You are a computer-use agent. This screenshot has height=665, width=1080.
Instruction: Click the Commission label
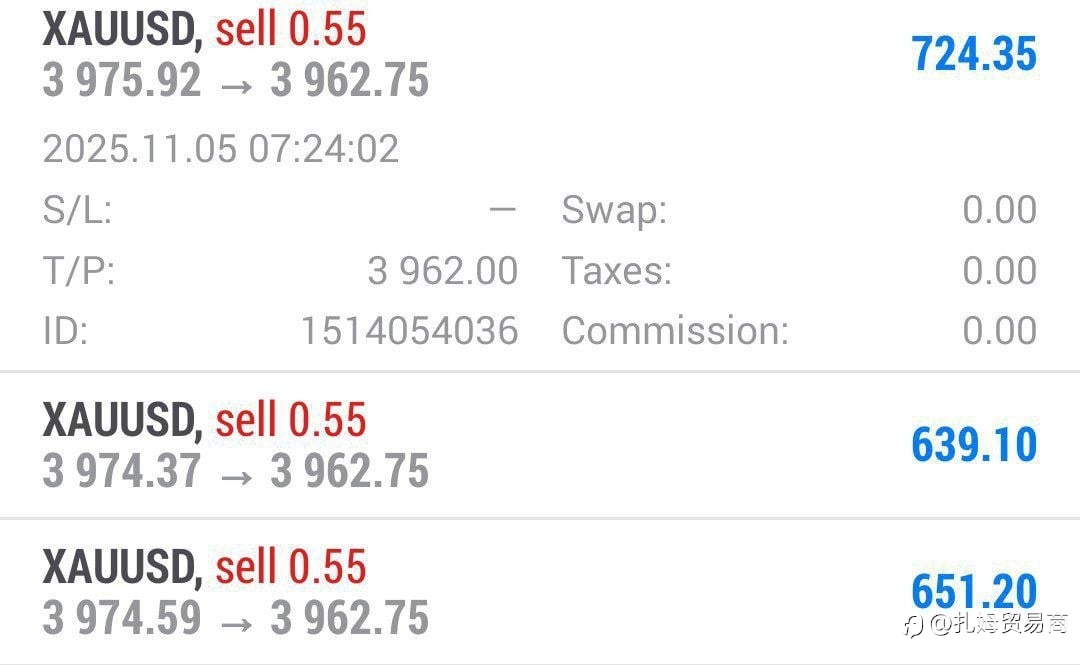[675, 331]
